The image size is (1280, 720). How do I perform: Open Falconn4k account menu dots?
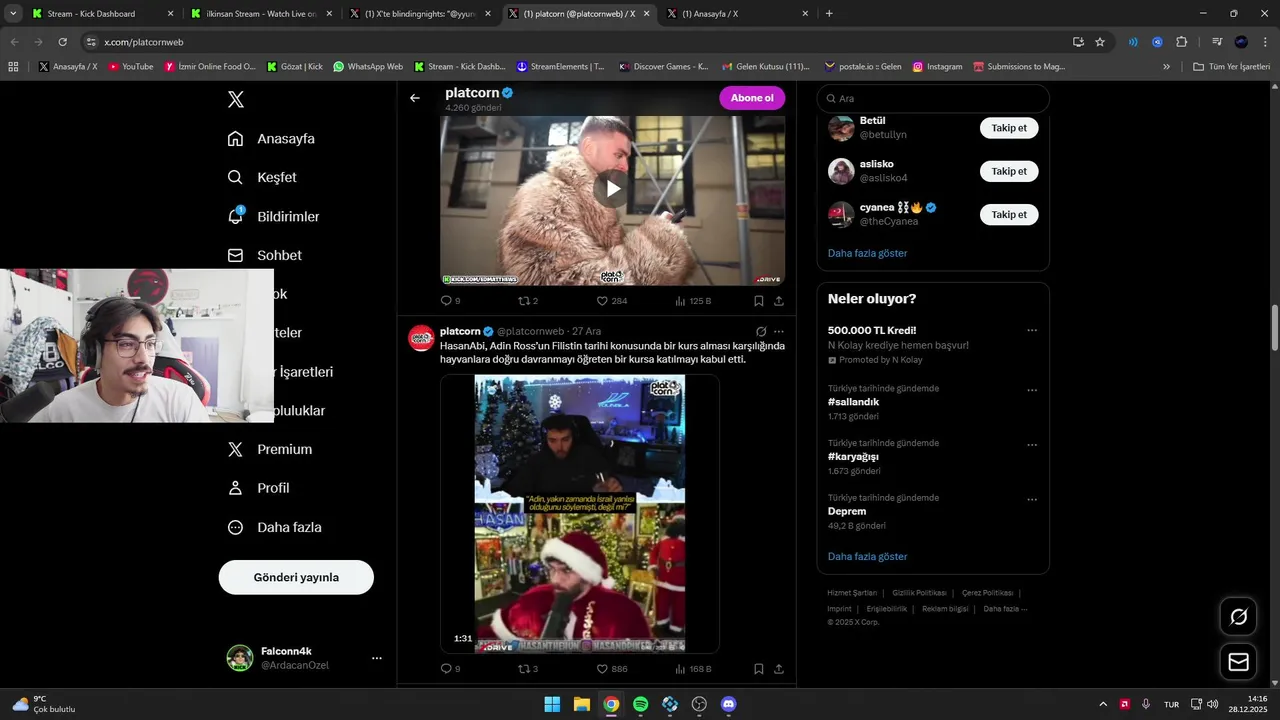click(x=377, y=658)
